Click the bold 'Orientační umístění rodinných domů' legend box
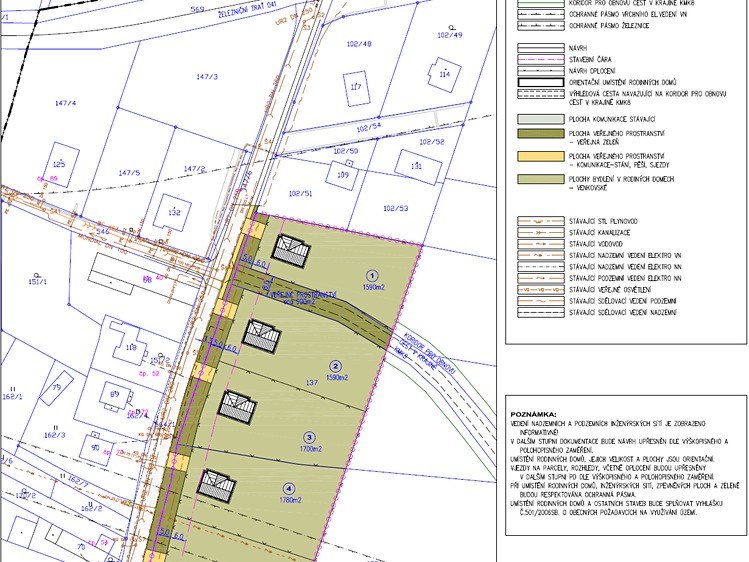This screenshot has height=562, width=749. [541, 83]
